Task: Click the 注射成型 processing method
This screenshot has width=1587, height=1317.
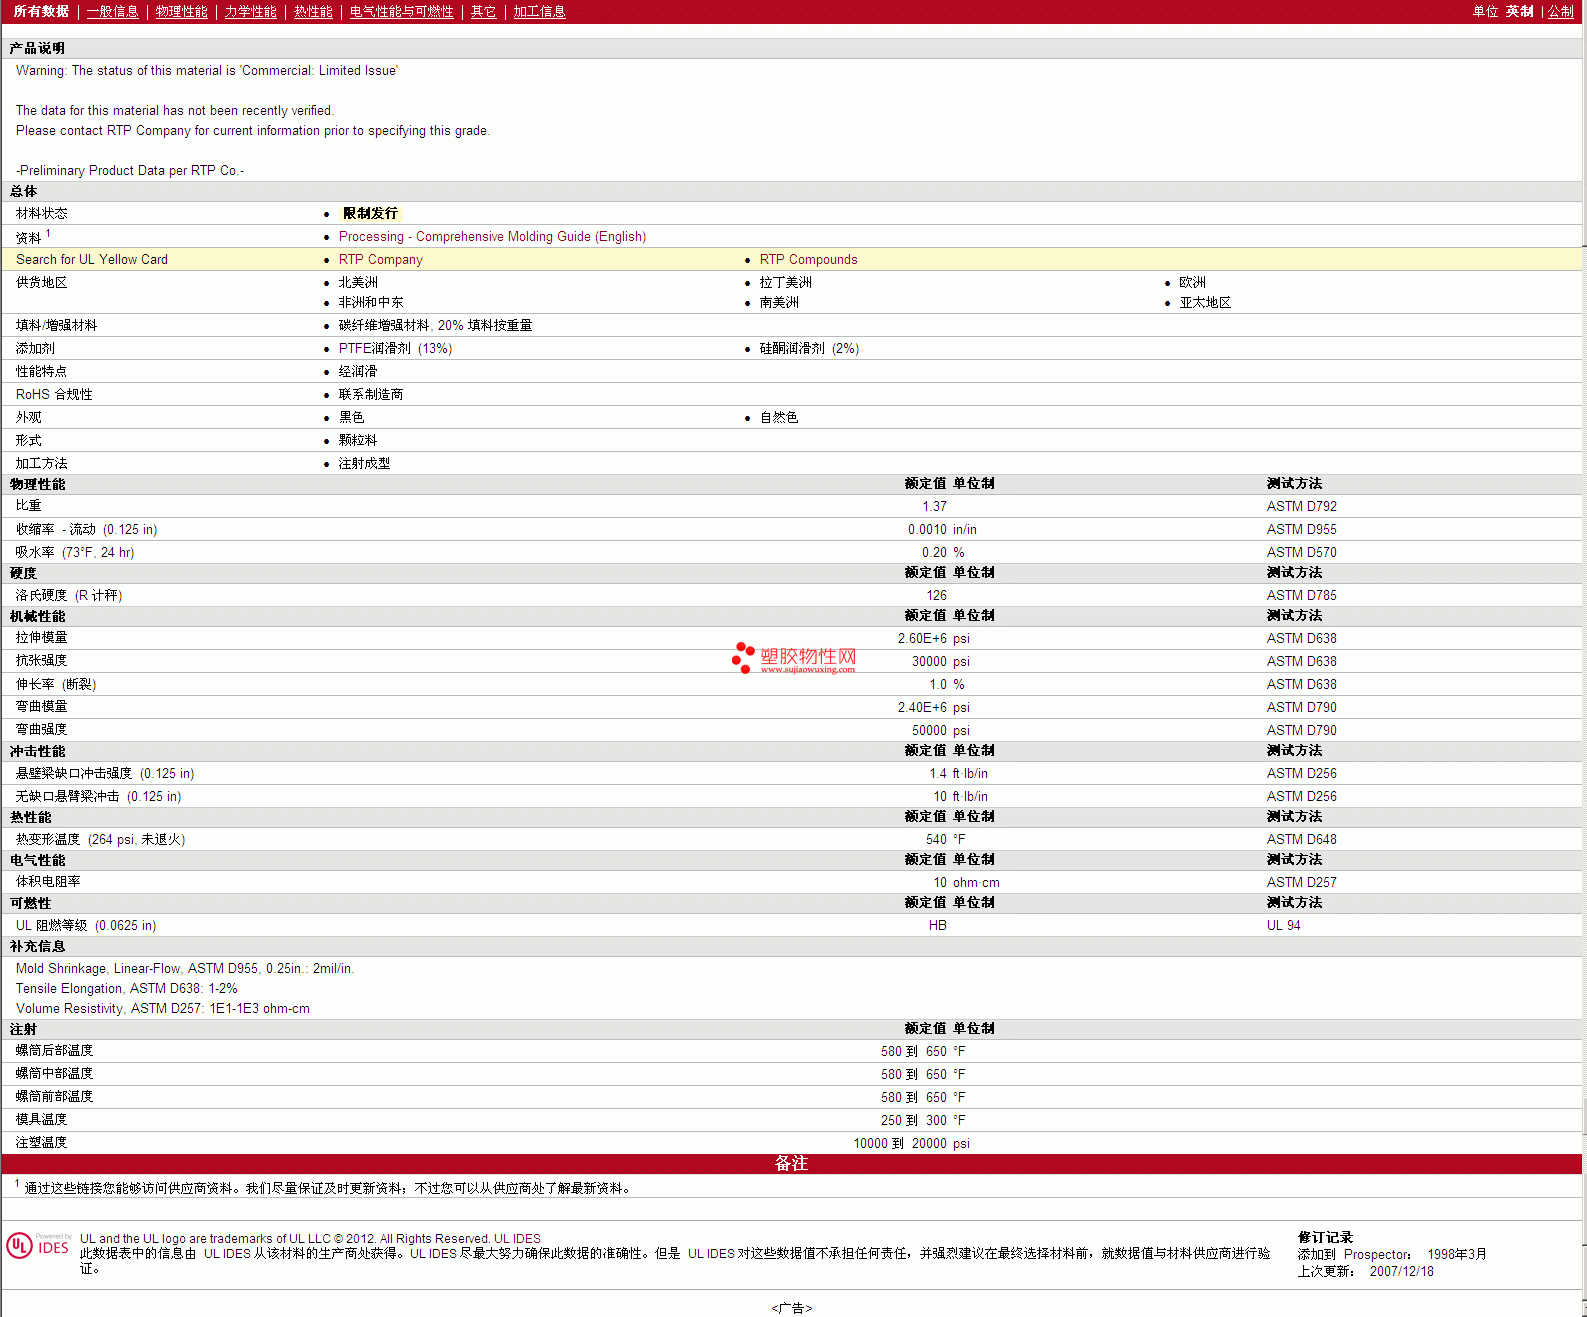Action: pyautogui.click(x=364, y=464)
